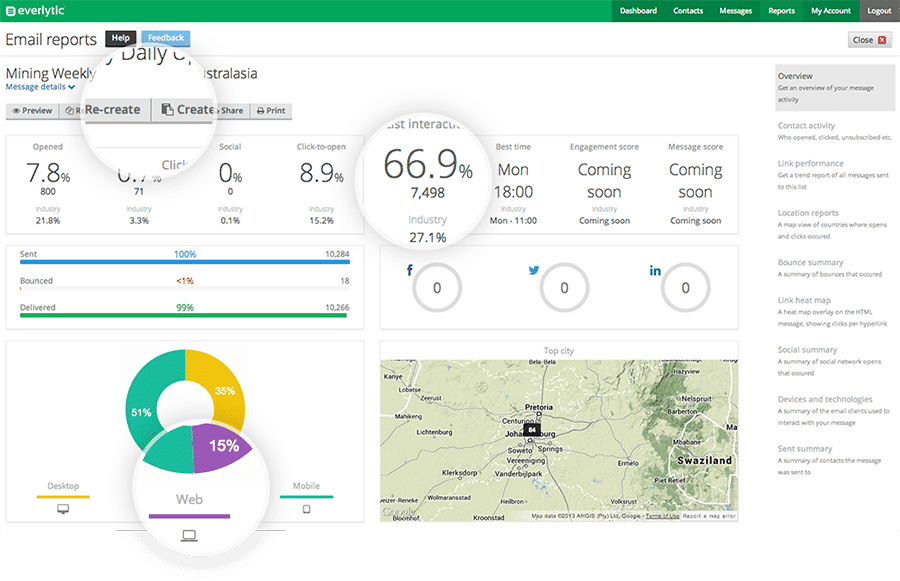This screenshot has width=900, height=581.
Task: Open the Twitter social stats circle
Action: [x=563, y=287]
